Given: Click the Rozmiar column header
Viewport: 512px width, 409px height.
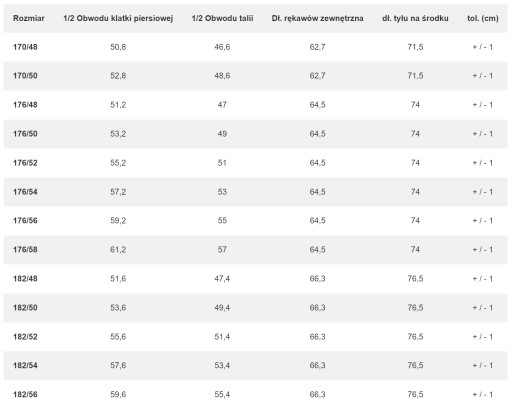Looking at the screenshot, I should pyautogui.click(x=29, y=18).
